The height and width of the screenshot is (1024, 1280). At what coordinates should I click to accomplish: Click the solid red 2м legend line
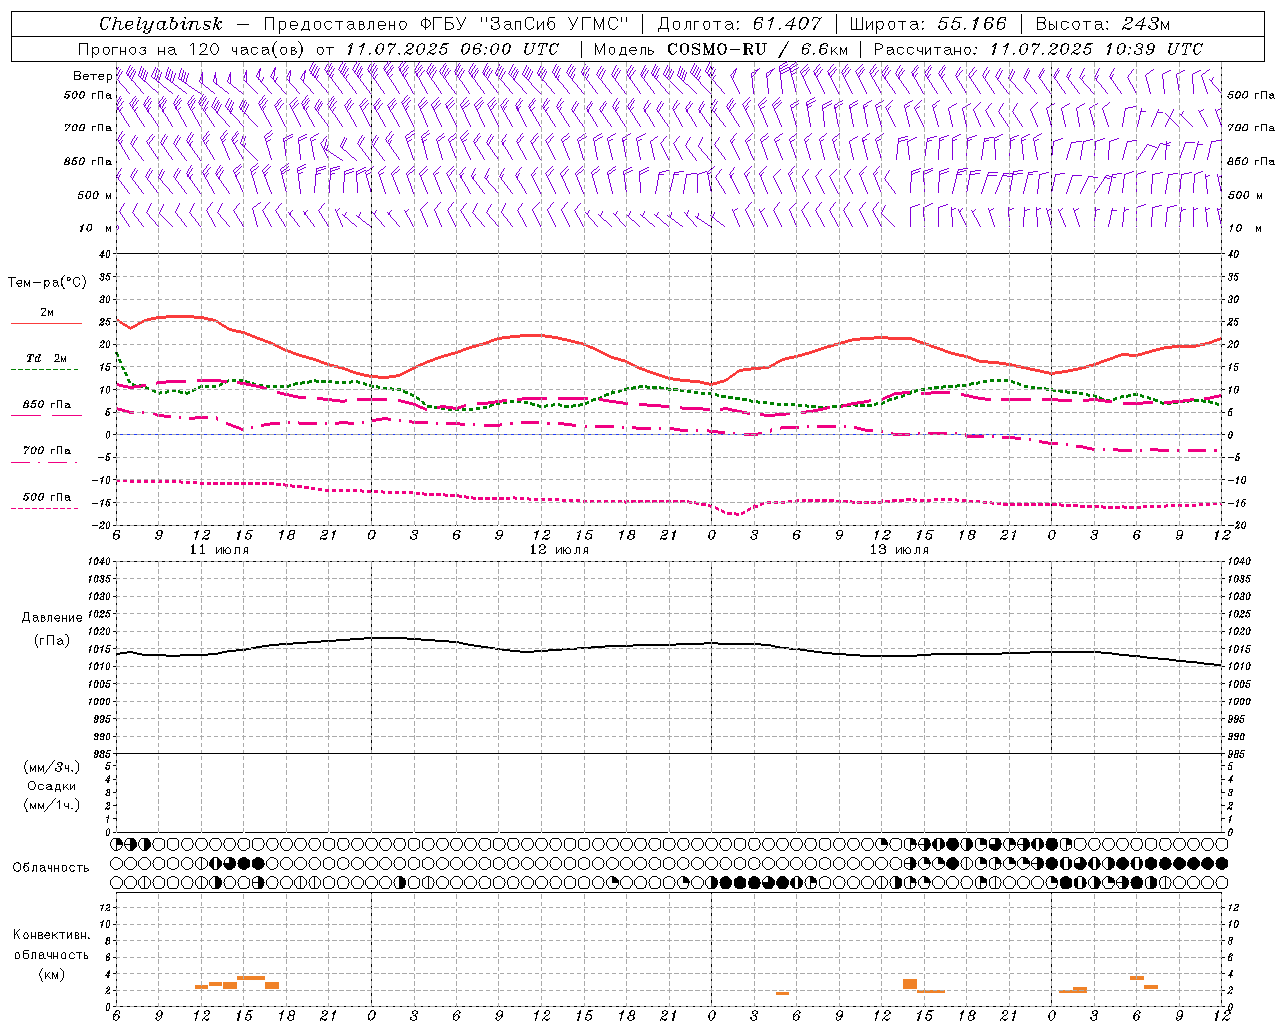coord(46,323)
